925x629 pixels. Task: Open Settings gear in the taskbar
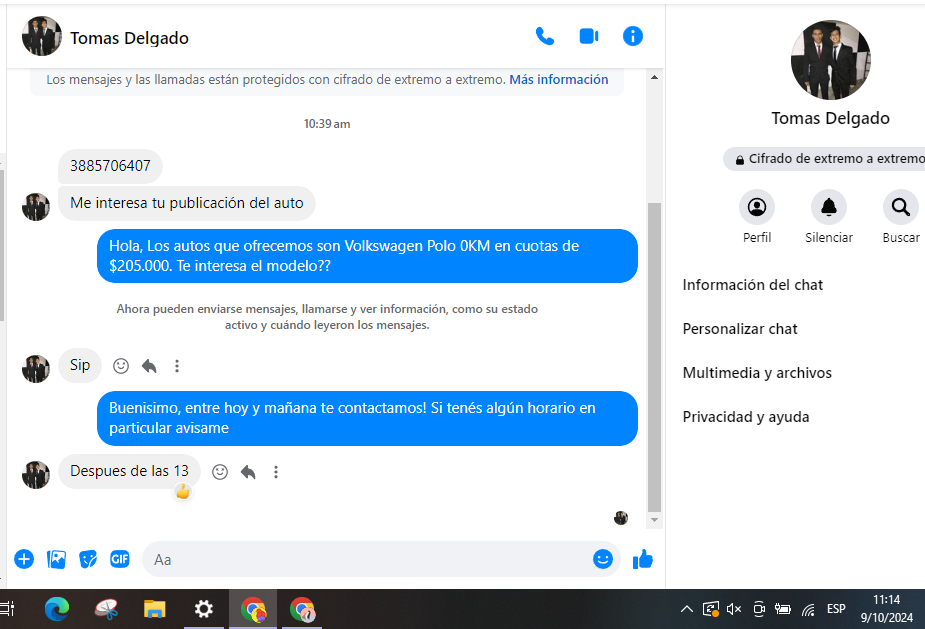[204, 609]
